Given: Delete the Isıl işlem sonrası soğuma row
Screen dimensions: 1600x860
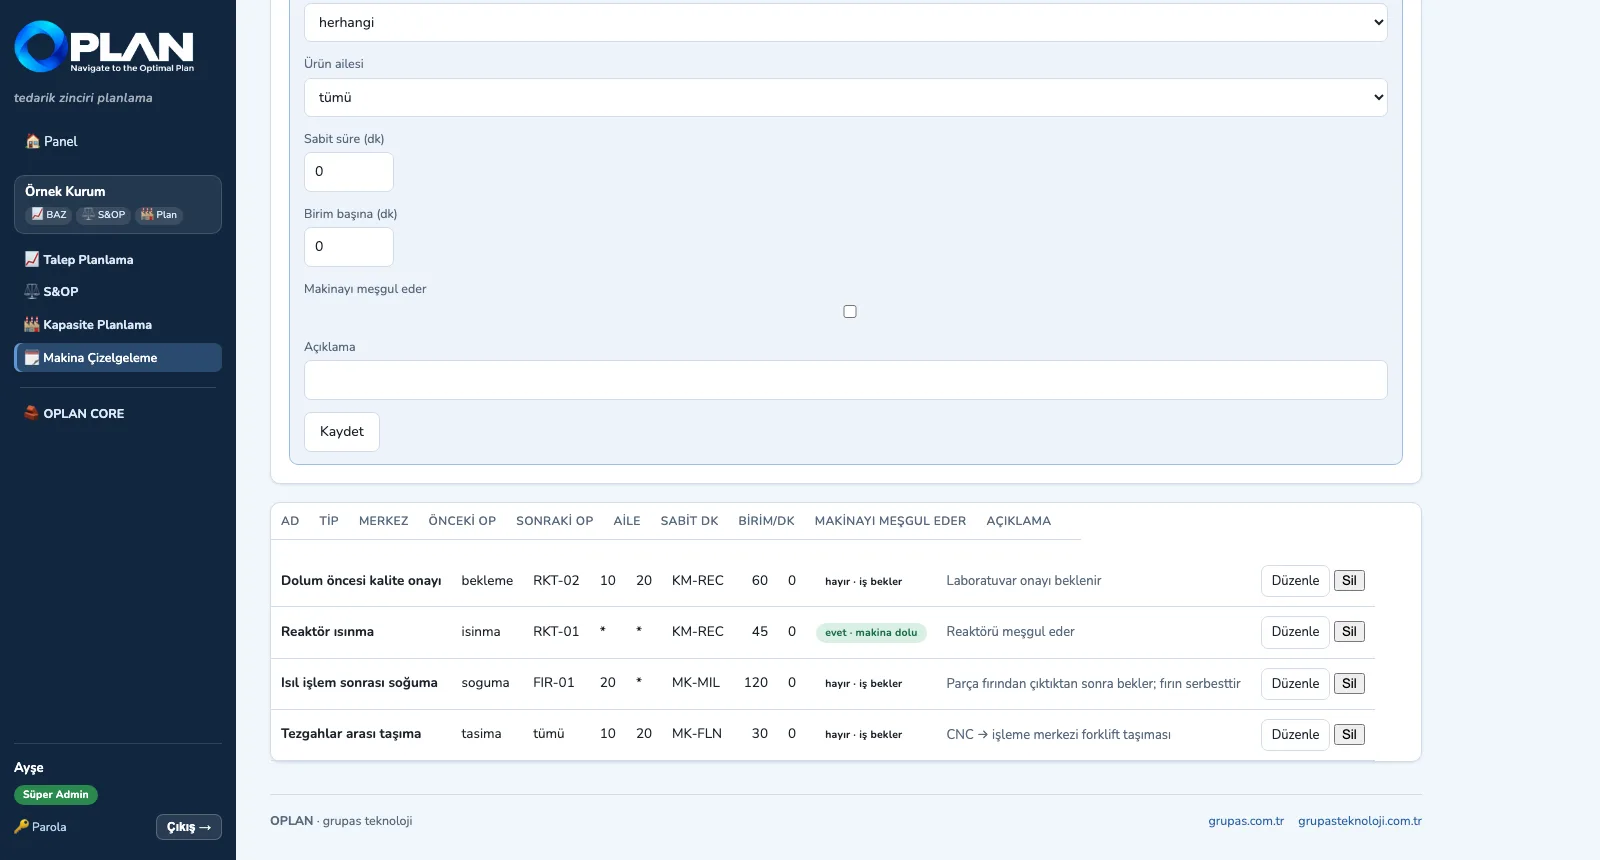Looking at the screenshot, I should [x=1349, y=684].
